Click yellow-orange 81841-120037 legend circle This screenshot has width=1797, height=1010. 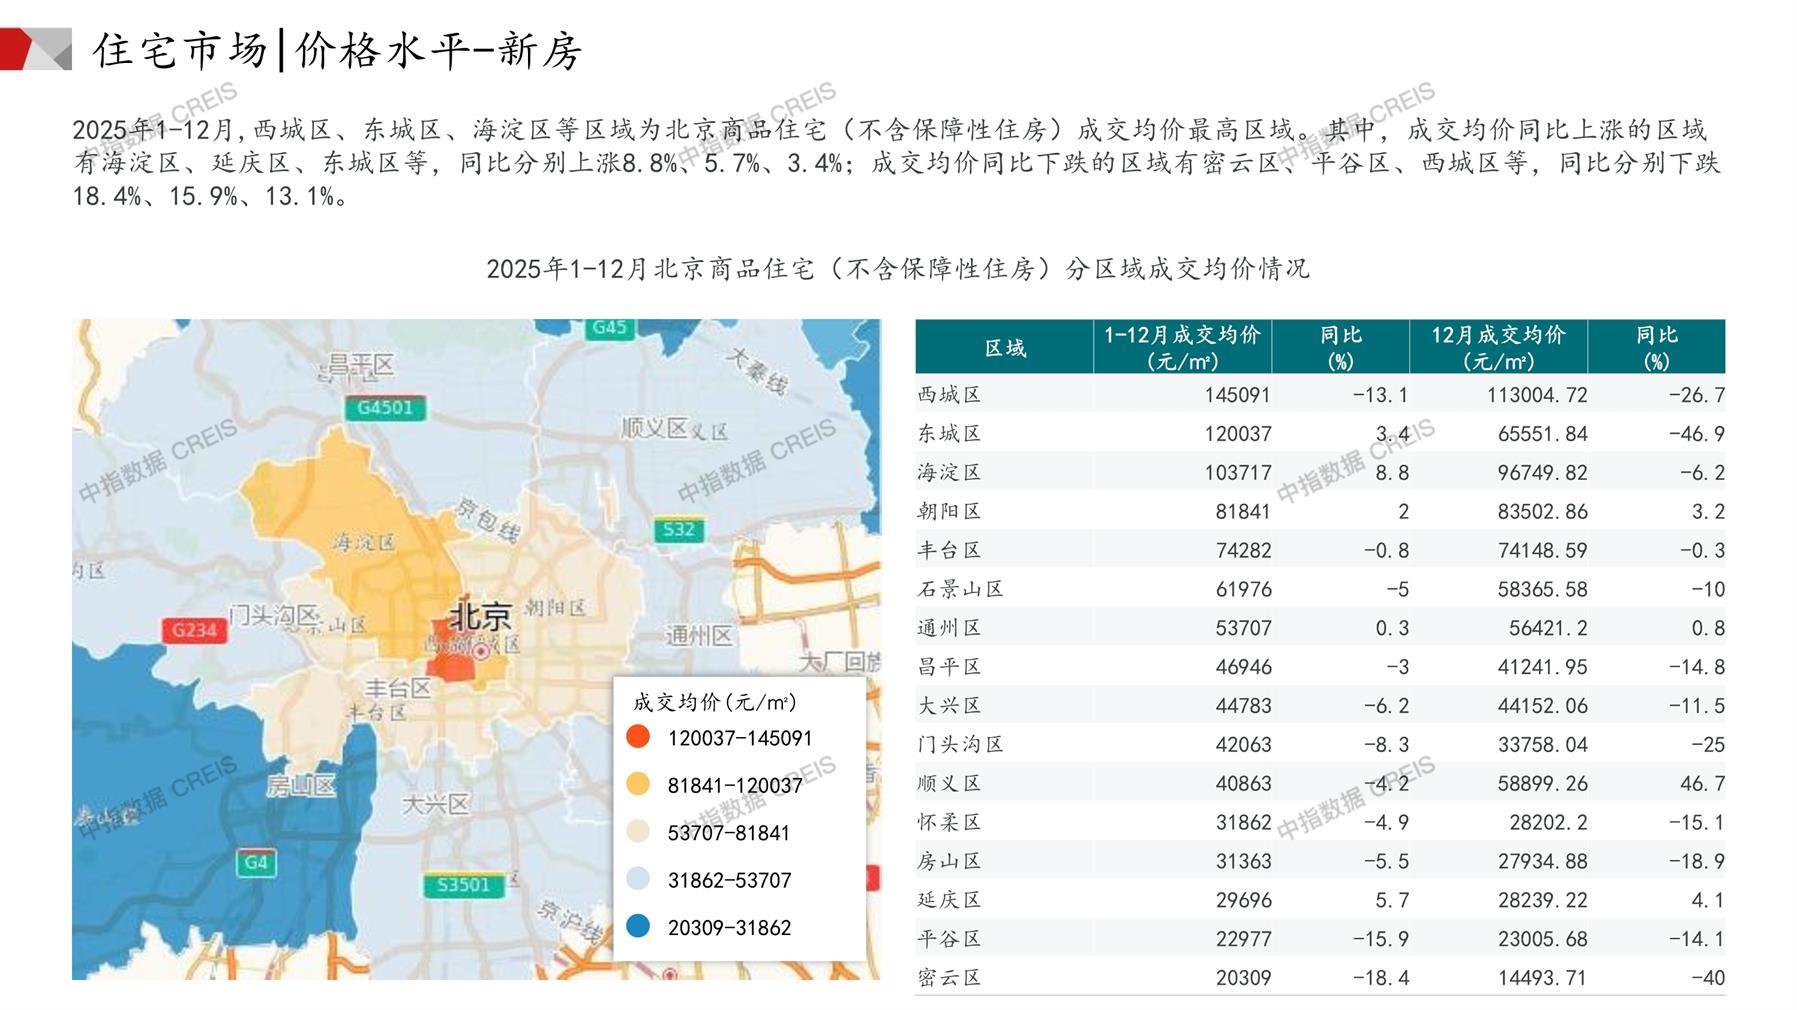(638, 785)
